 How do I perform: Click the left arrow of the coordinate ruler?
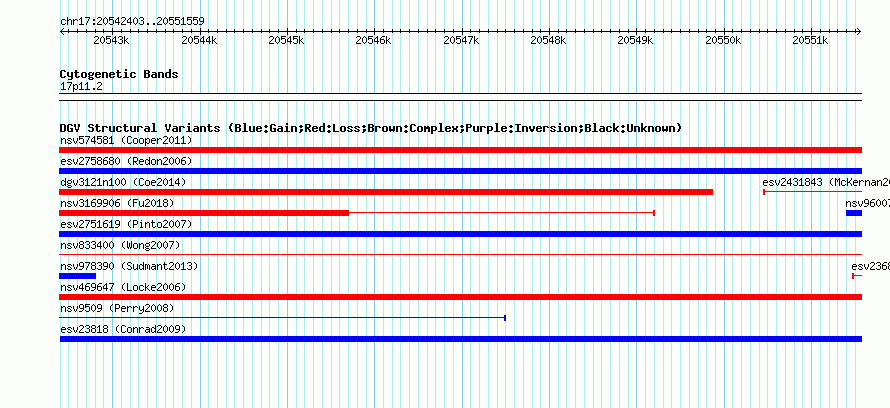(x=62, y=32)
